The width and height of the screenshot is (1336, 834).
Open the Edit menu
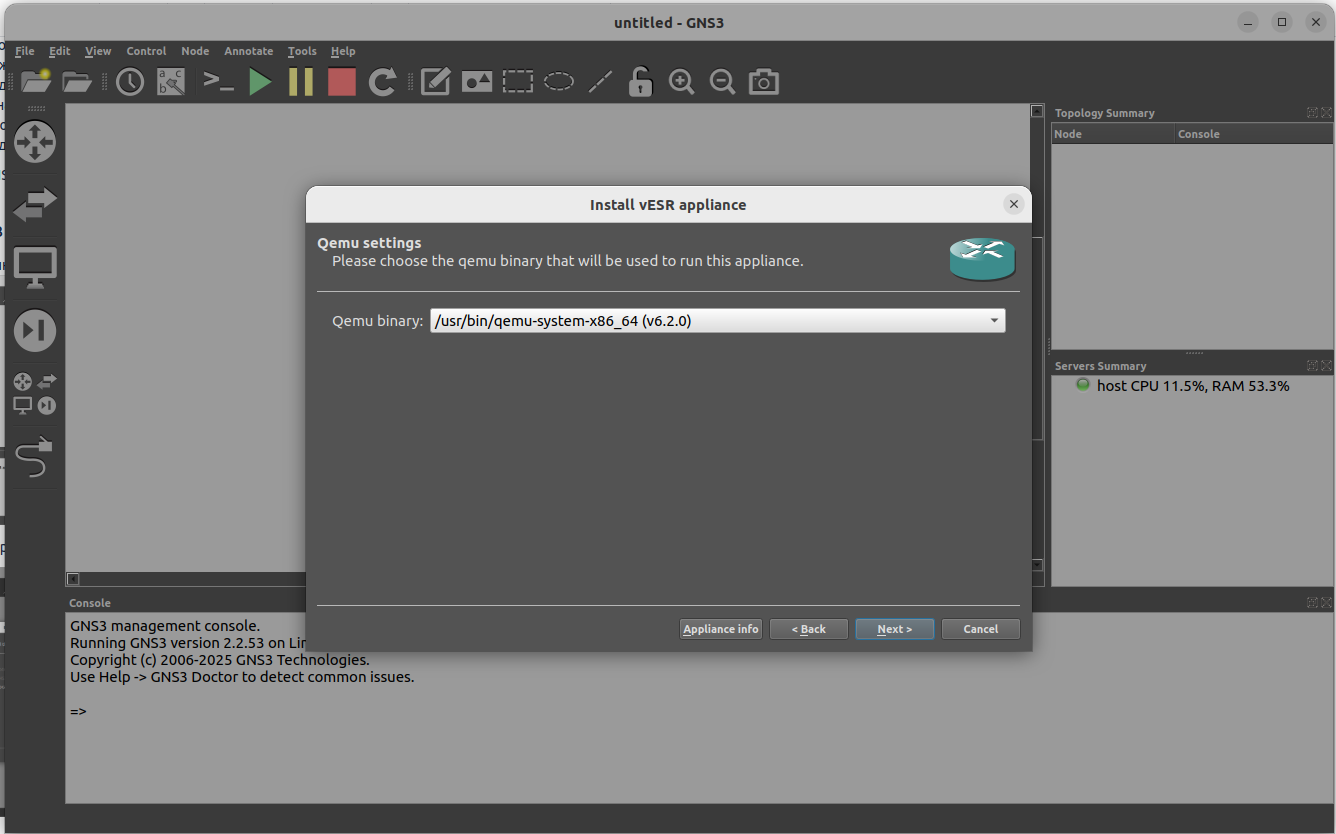click(60, 51)
